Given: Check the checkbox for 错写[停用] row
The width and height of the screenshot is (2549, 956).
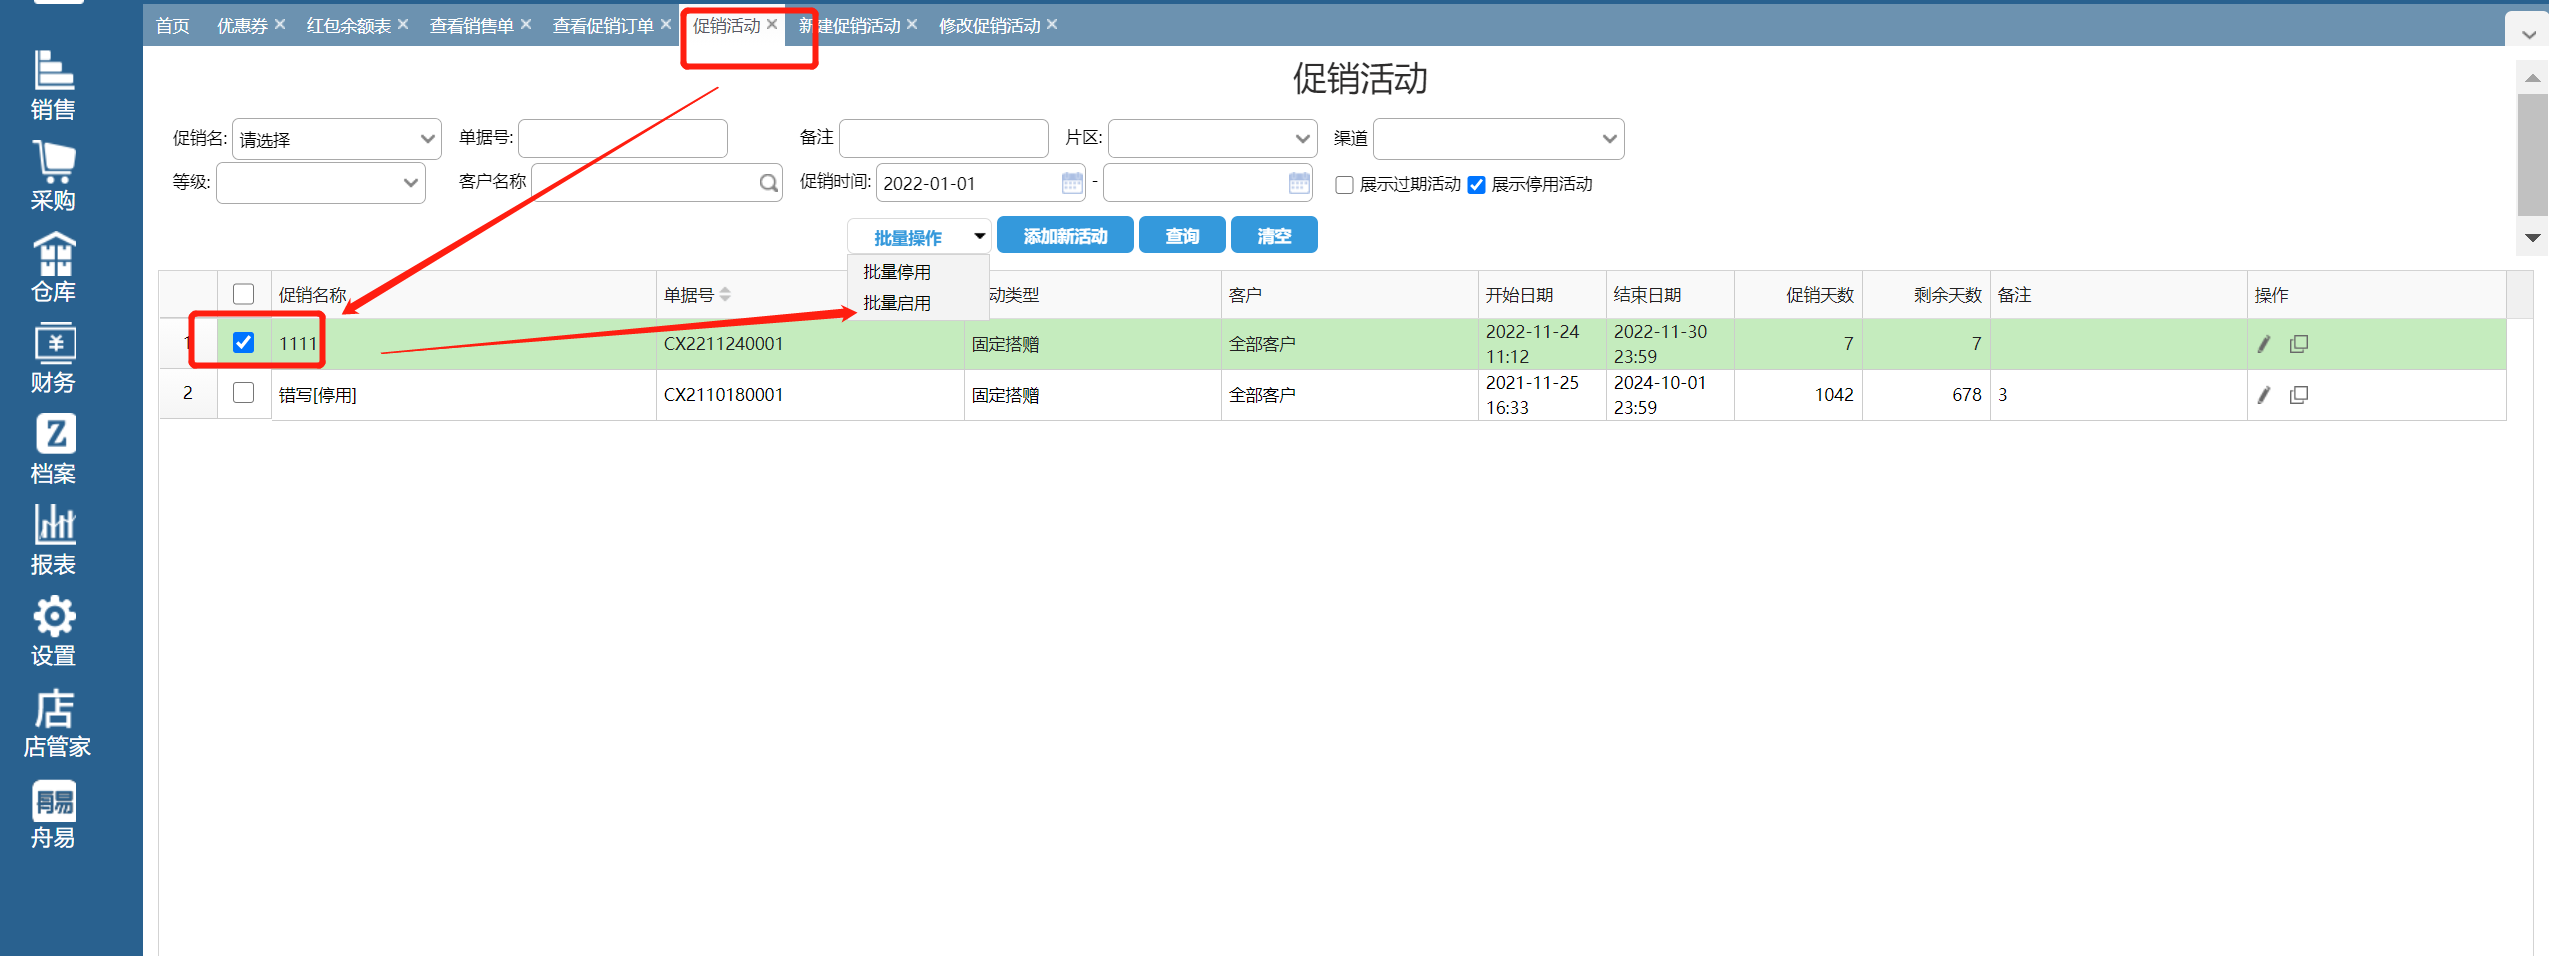Looking at the screenshot, I should pyautogui.click(x=243, y=393).
